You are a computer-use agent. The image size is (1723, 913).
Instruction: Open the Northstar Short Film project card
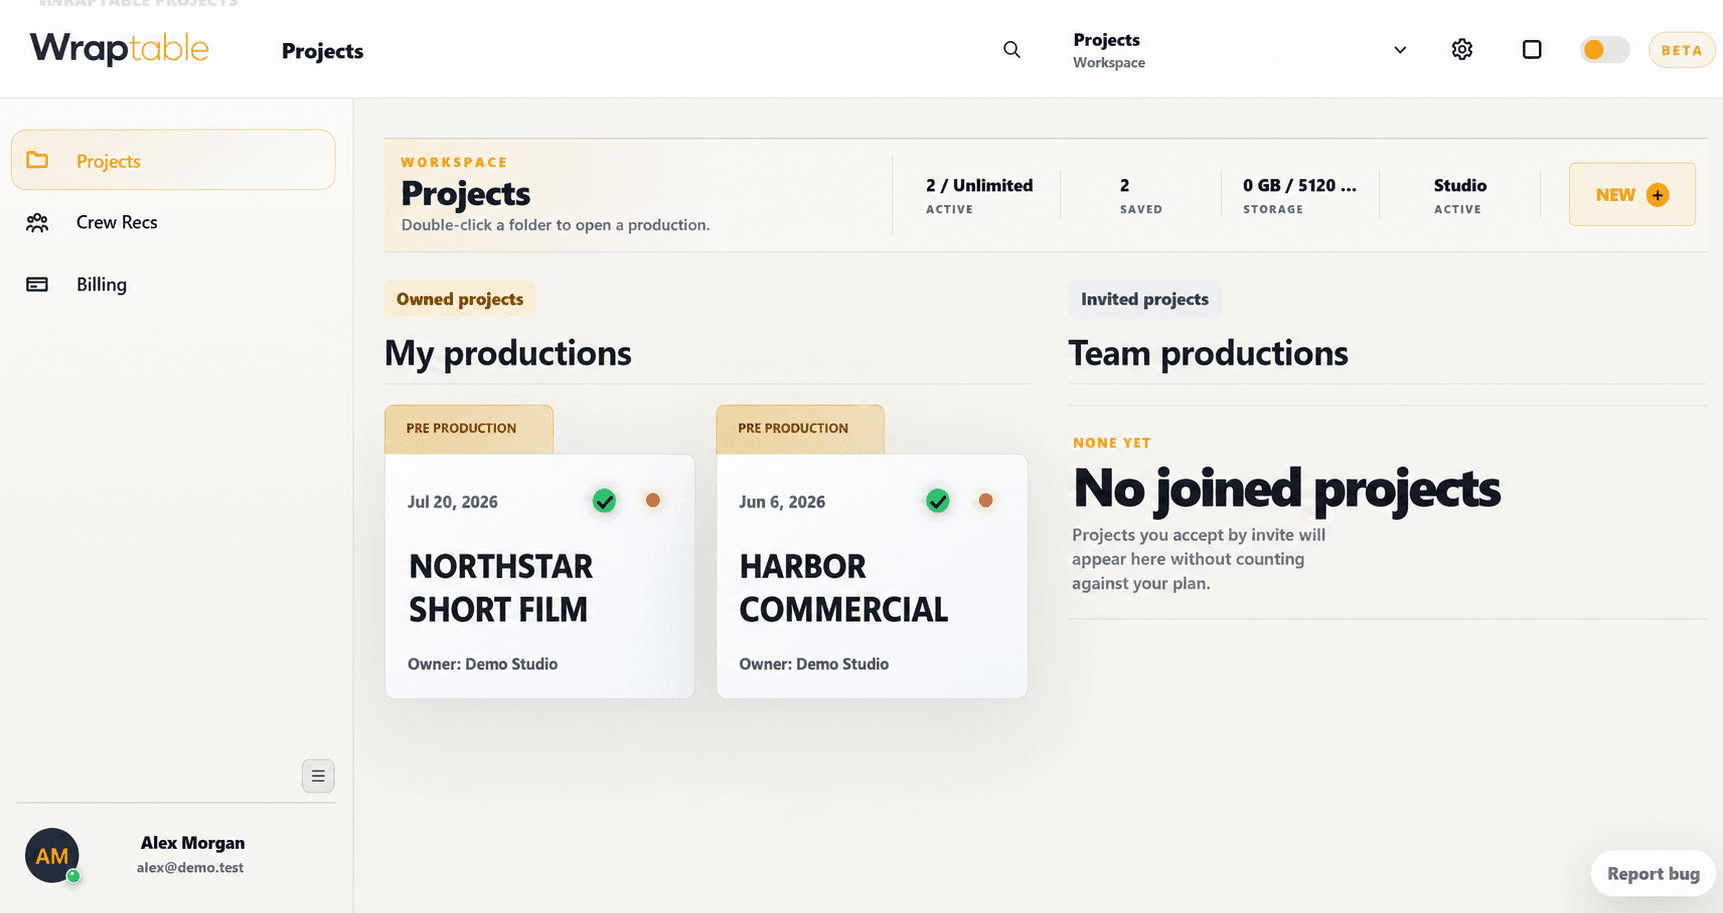click(x=540, y=576)
